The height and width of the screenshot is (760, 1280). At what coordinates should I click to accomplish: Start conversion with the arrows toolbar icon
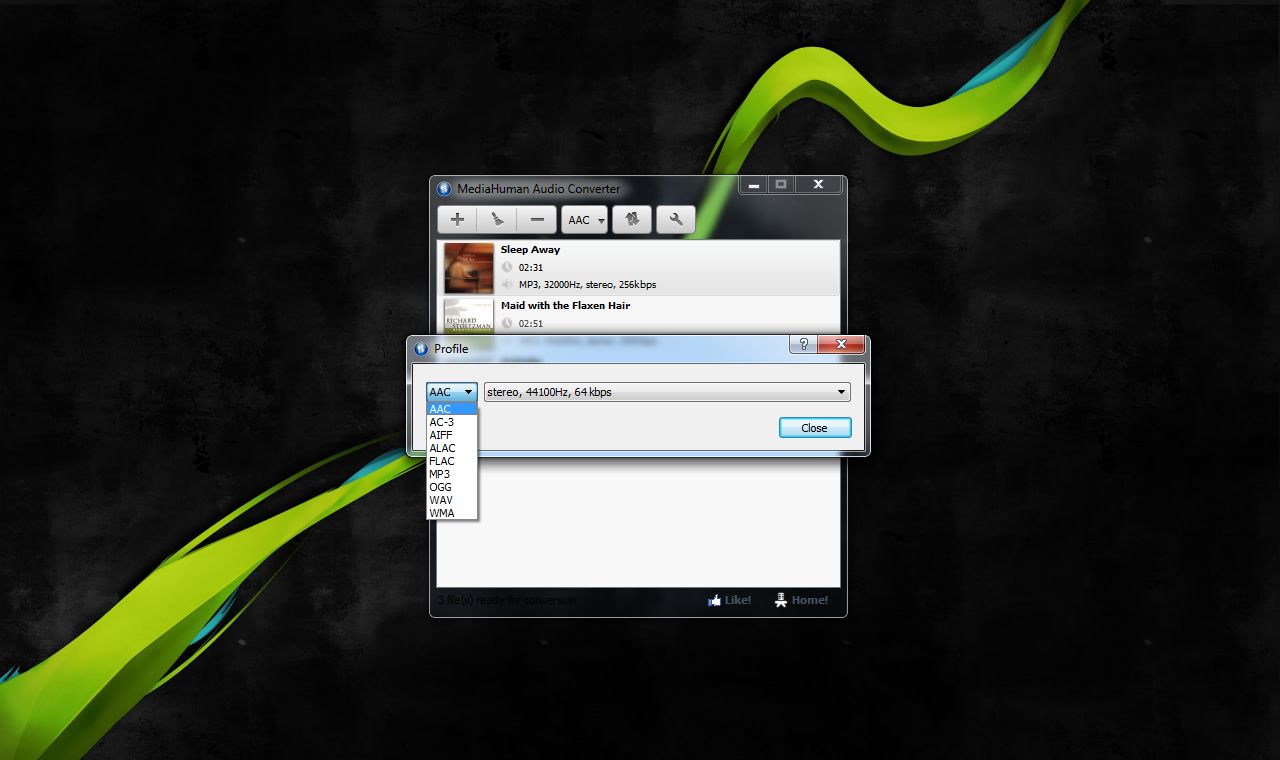pyautogui.click(x=632, y=220)
